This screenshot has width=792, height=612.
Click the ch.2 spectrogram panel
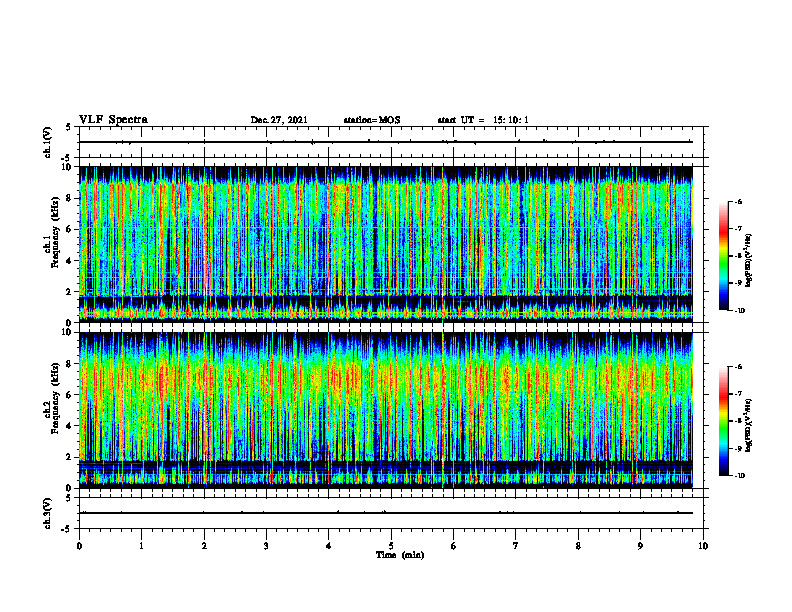[386, 410]
